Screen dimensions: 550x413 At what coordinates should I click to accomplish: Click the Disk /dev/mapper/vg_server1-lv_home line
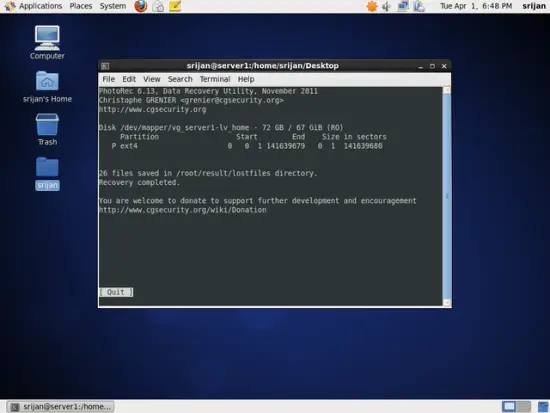221,128
